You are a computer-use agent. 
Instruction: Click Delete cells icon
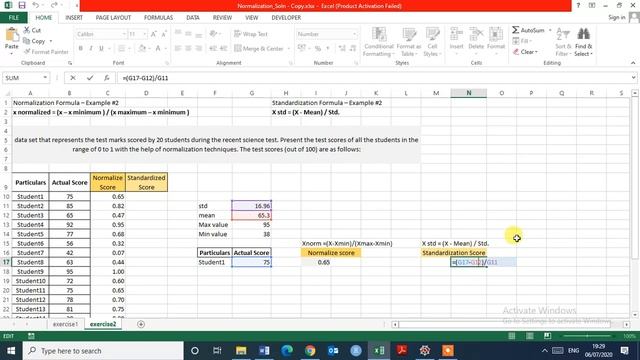[476, 34]
